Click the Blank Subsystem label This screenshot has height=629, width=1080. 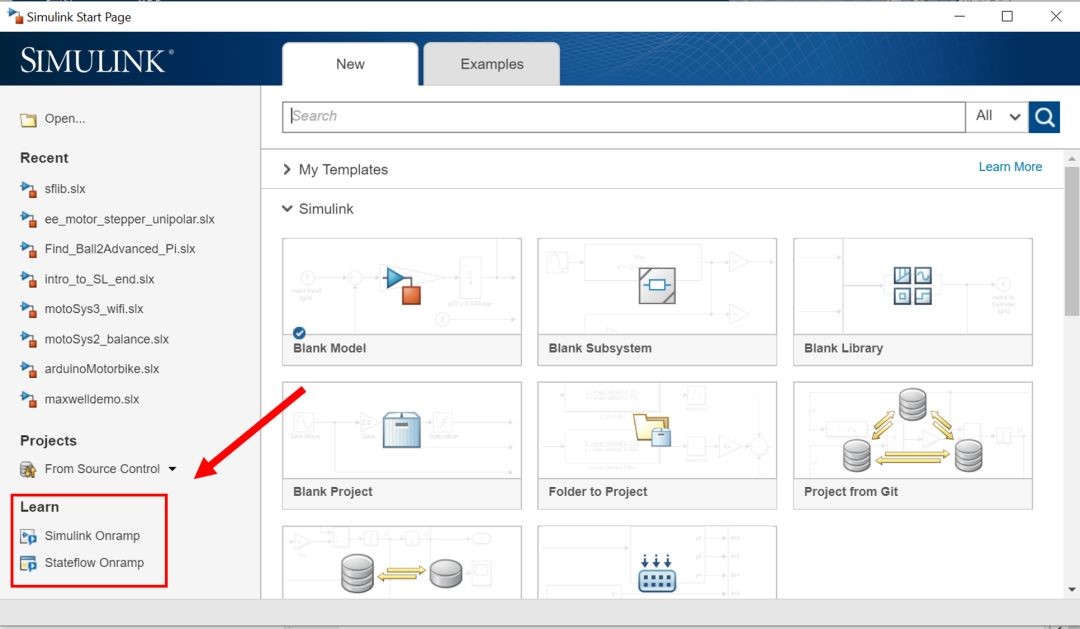[600, 348]
